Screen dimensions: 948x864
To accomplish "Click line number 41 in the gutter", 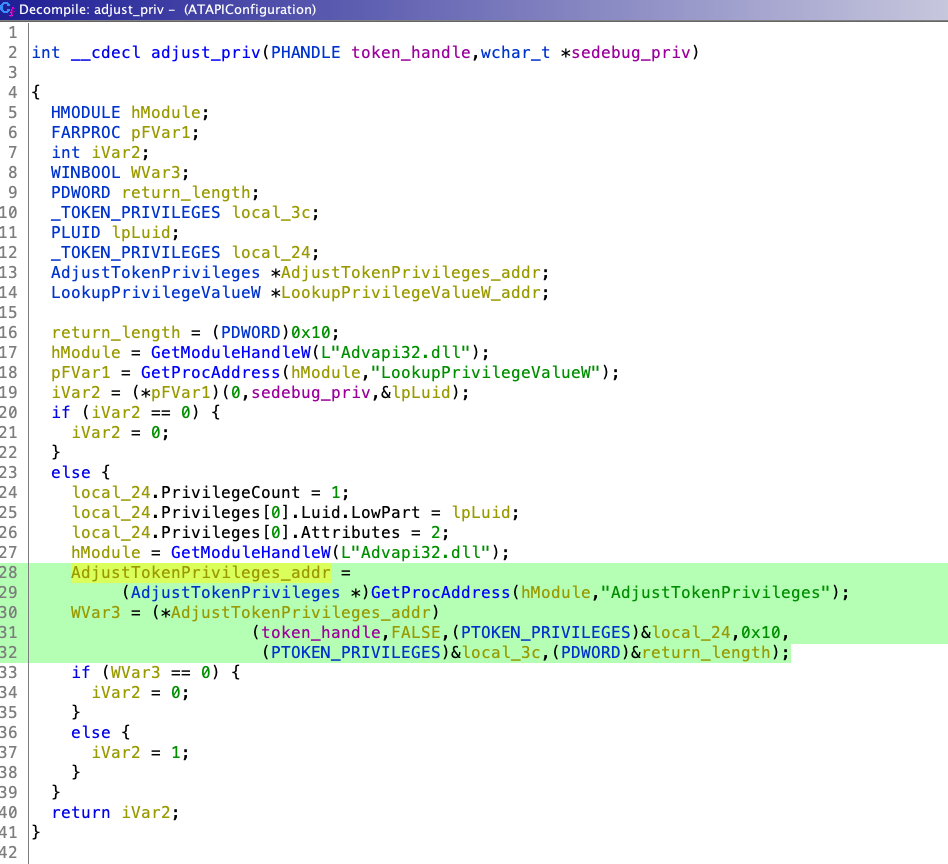I will (9, 831).
